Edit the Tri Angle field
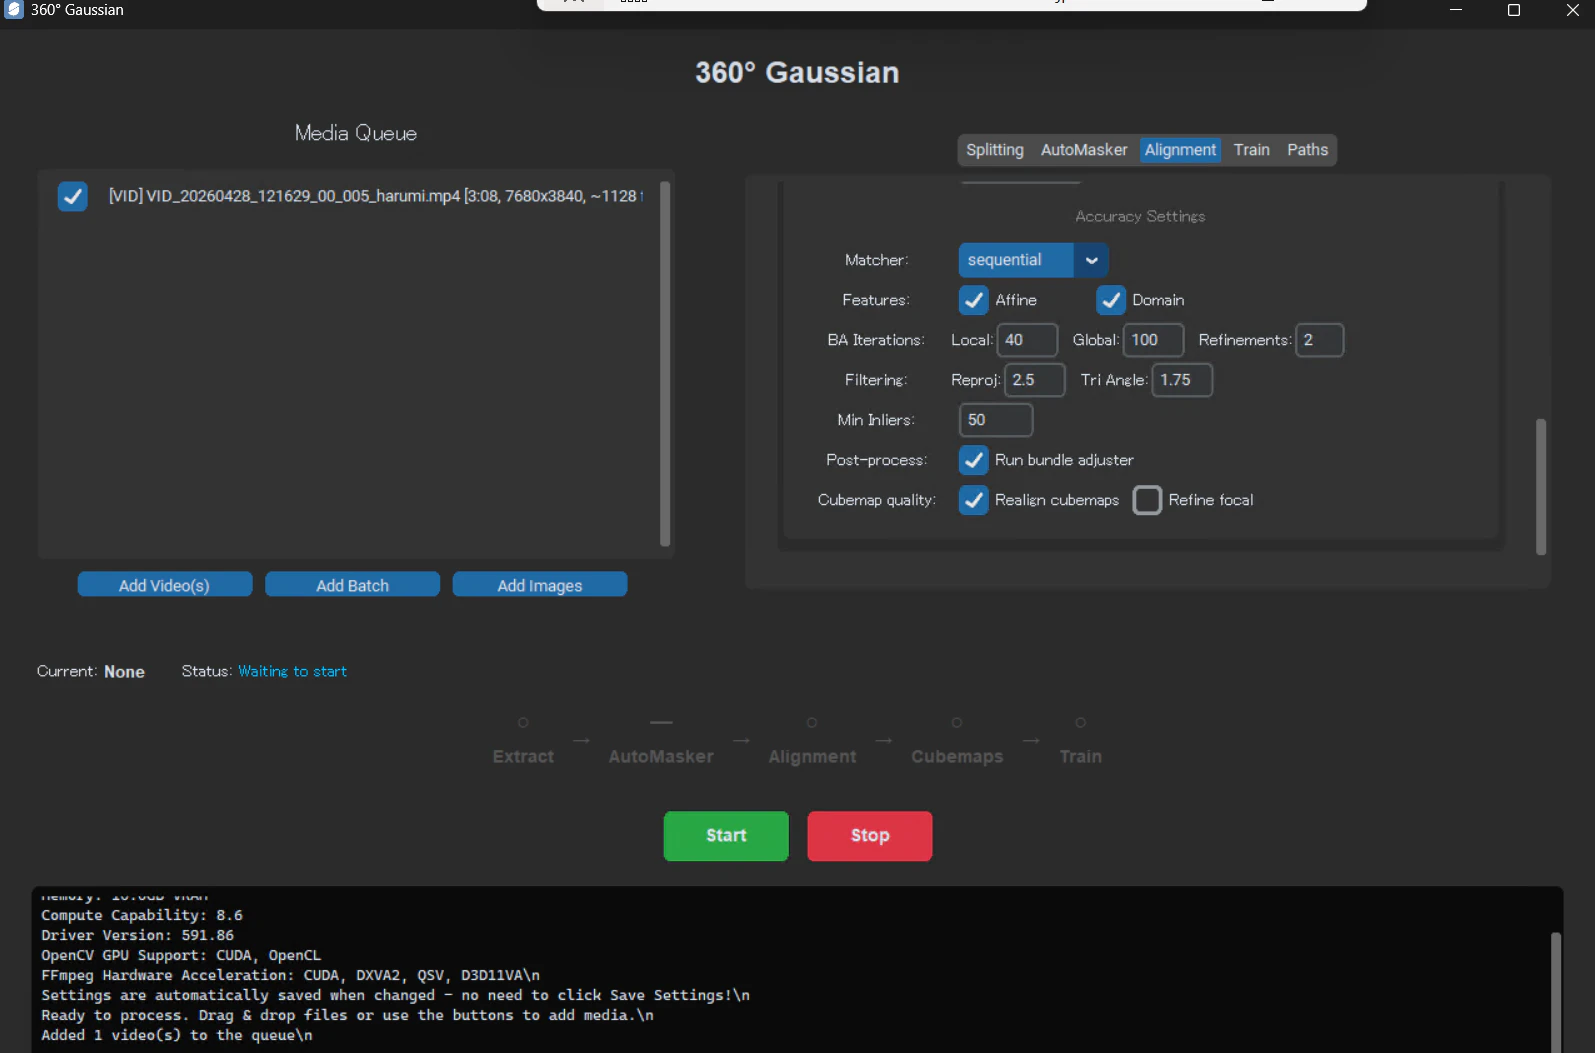This screenshot has width=1595, height=1053. point(1182,380)
